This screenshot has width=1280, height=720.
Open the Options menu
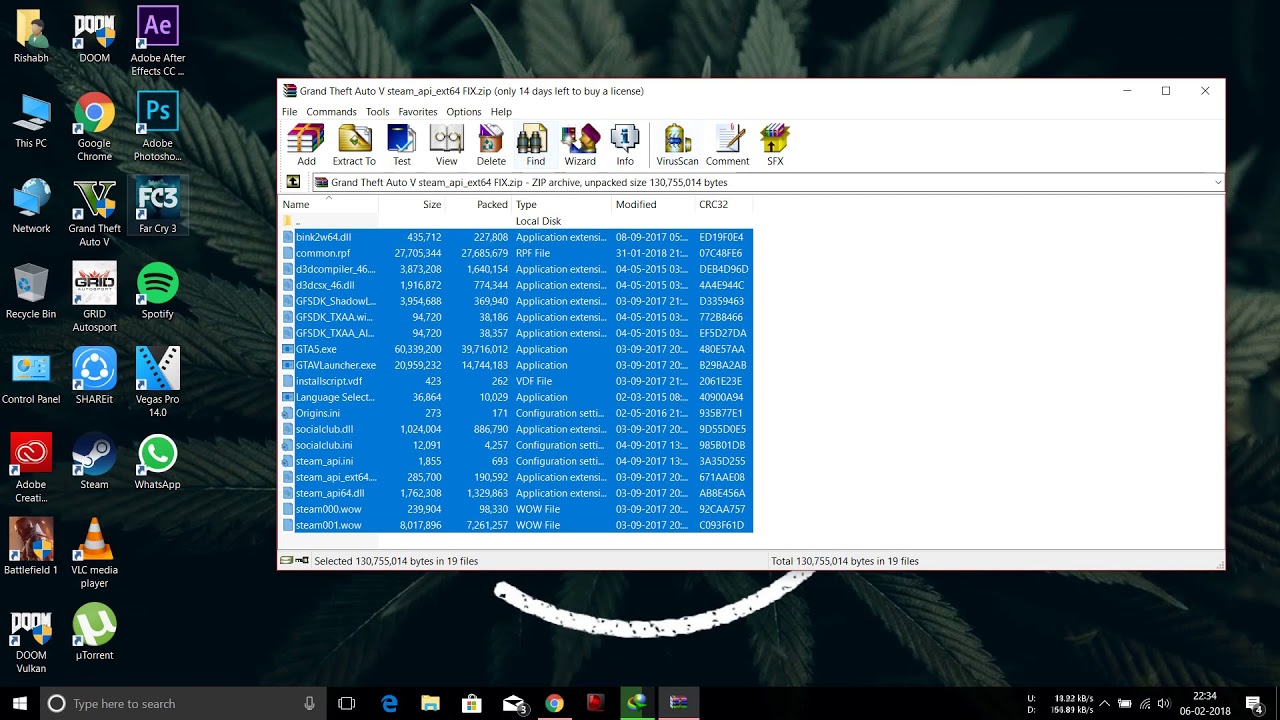[x=464, y=112]
